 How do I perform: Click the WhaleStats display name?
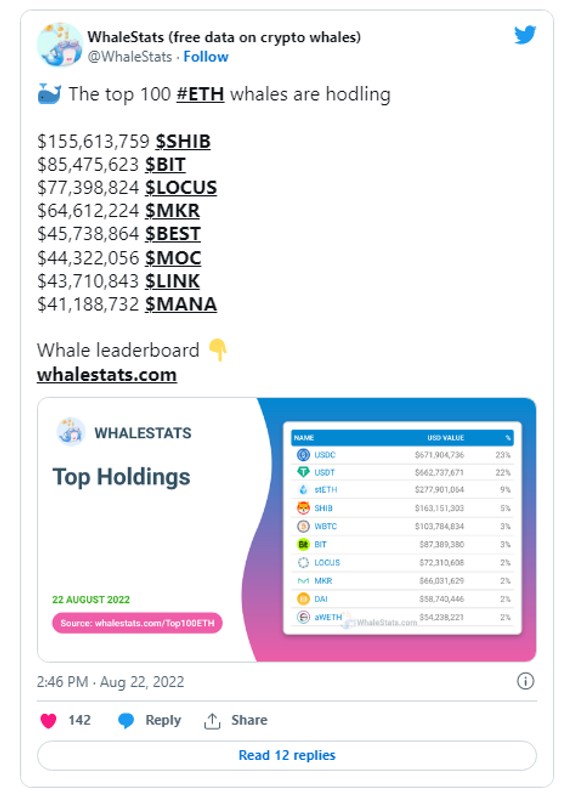tap(224, 37)
